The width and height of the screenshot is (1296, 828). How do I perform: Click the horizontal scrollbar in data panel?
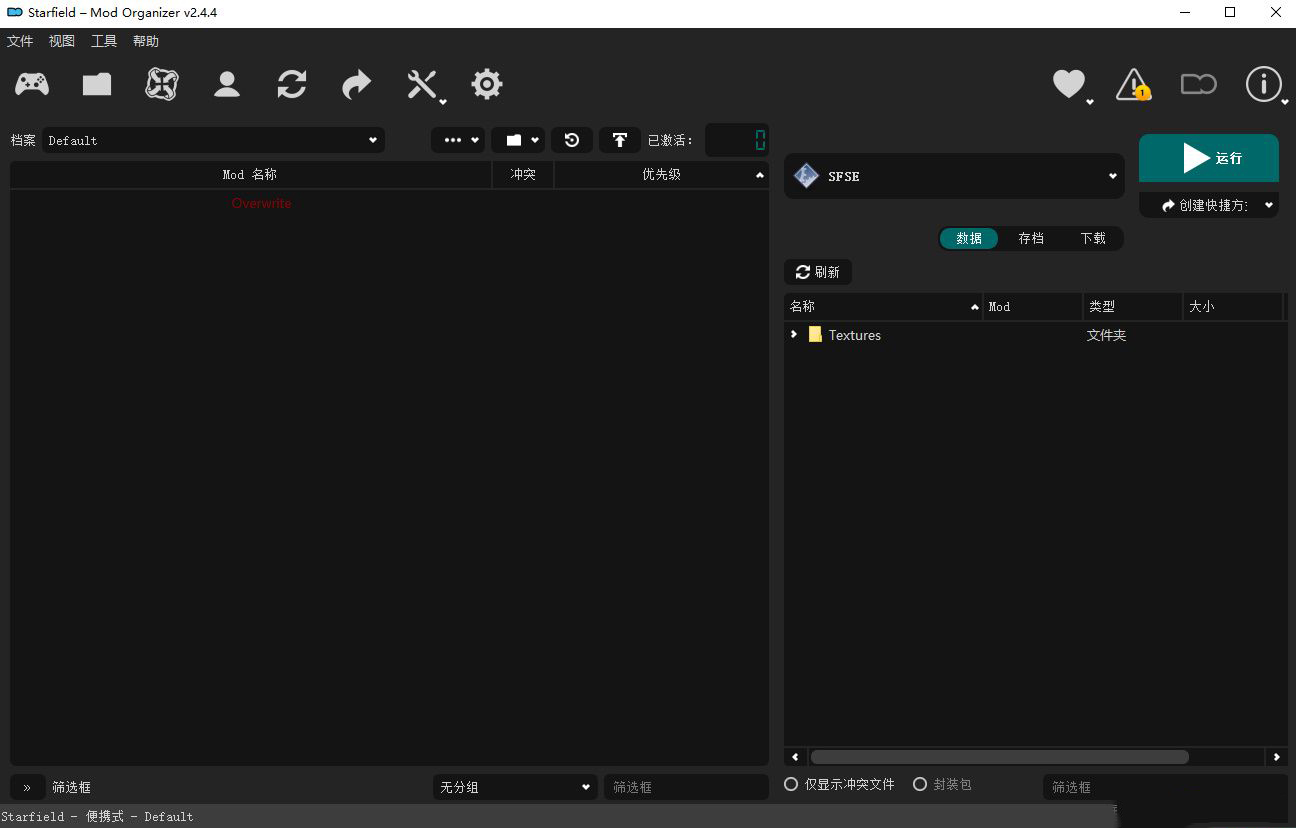1000,757
